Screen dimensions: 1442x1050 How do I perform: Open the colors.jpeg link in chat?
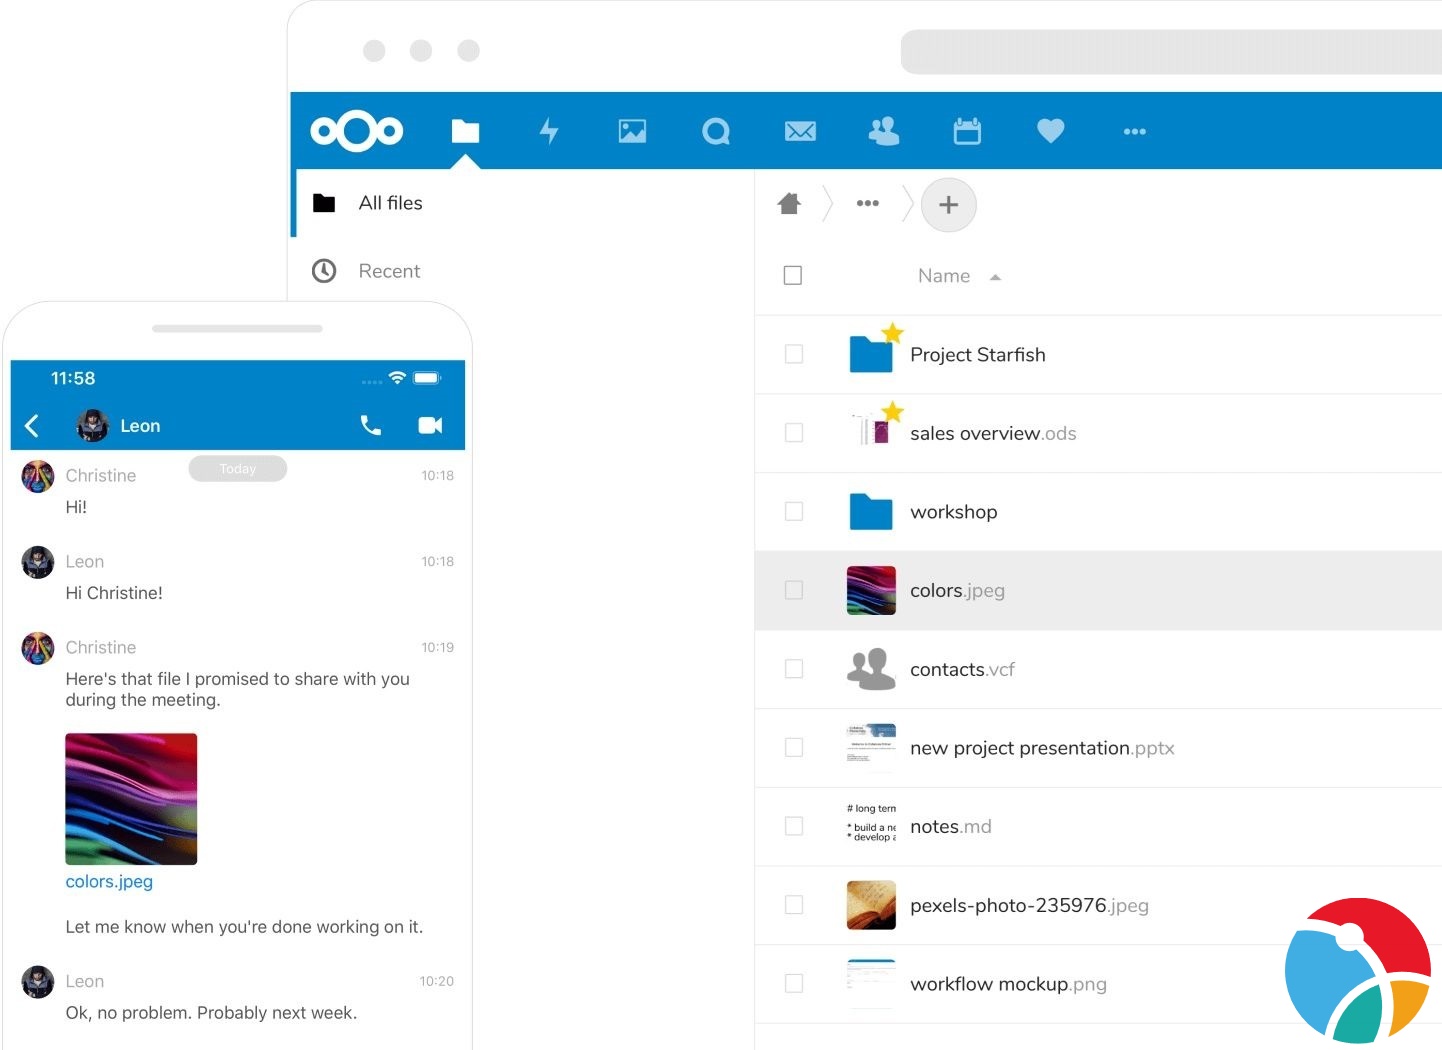(109, 881)
